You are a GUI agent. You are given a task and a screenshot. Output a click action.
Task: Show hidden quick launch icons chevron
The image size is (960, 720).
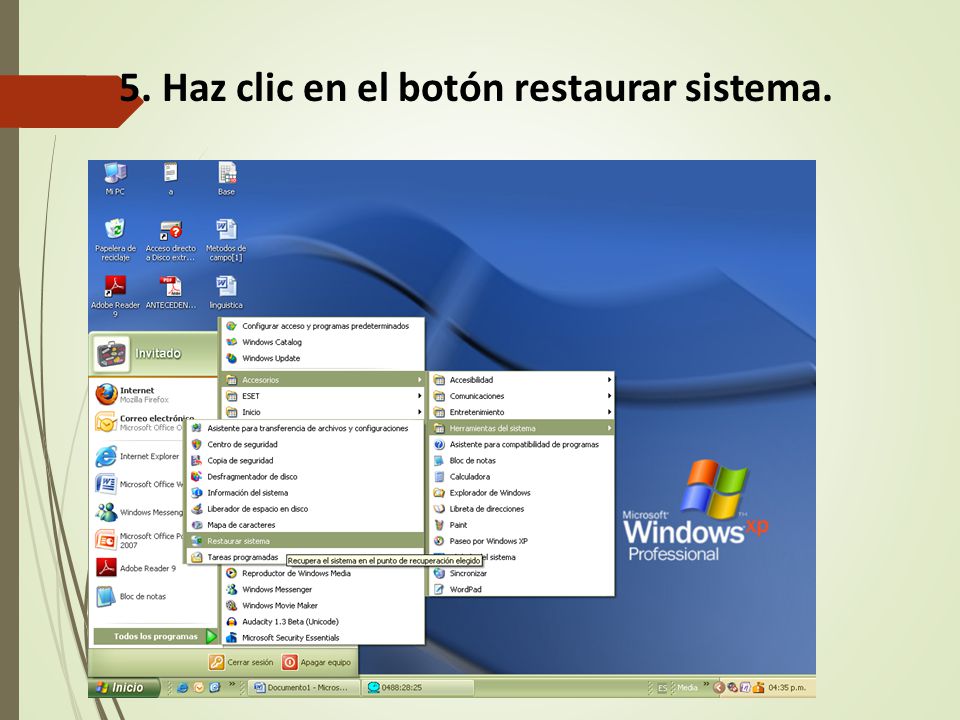(x=231, y=684)
